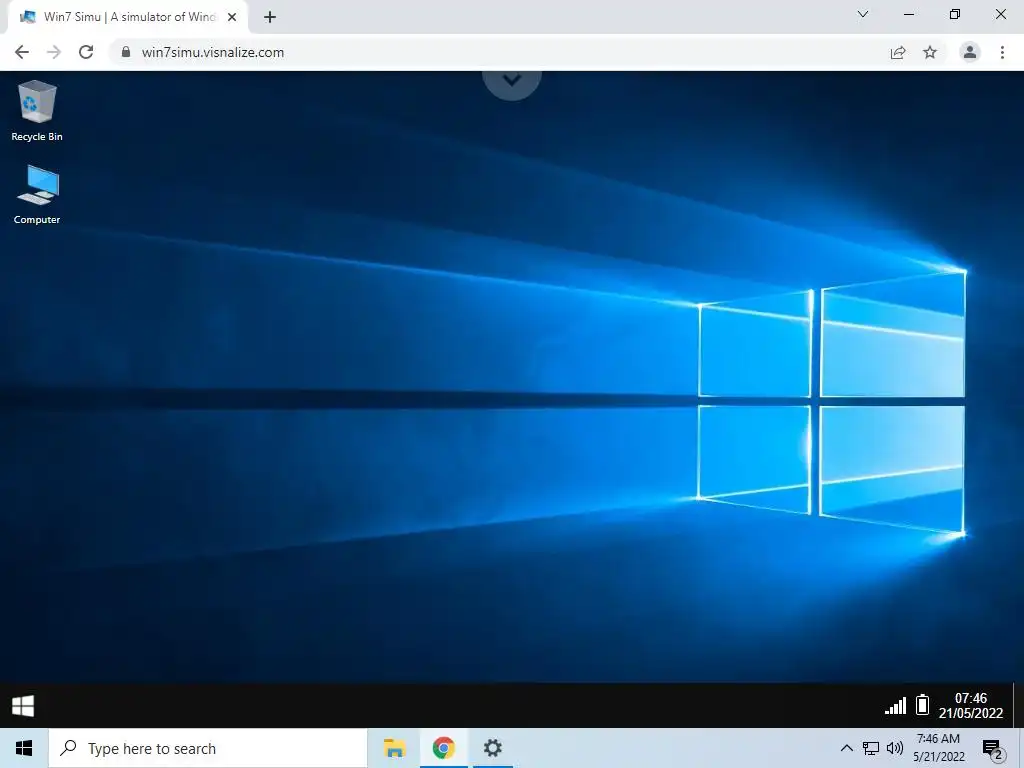Go back in the browser
1024x768 pixels.
[22, 52]
